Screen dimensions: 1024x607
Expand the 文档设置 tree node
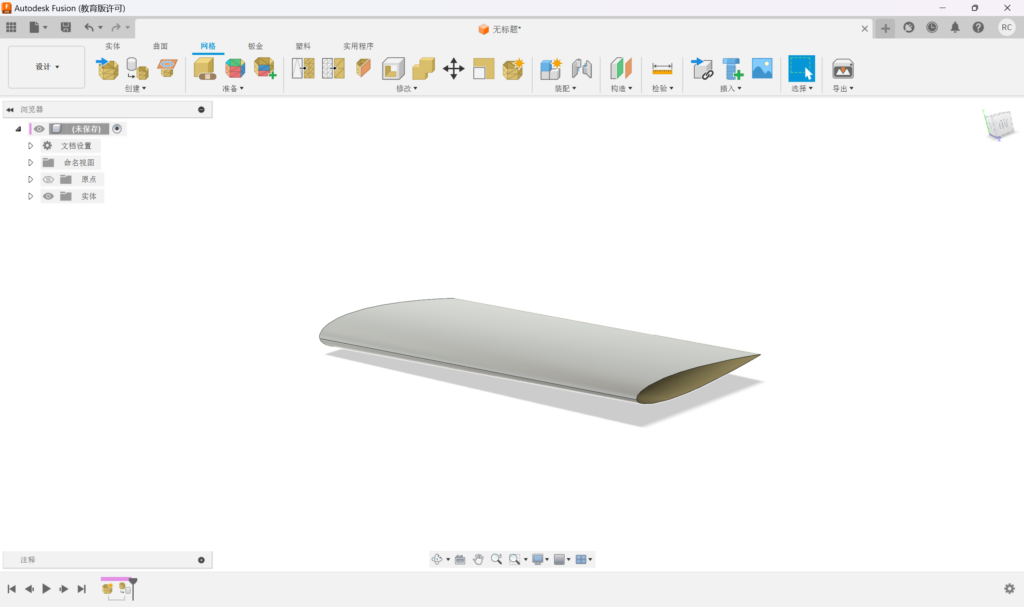[x=31, y=146]
